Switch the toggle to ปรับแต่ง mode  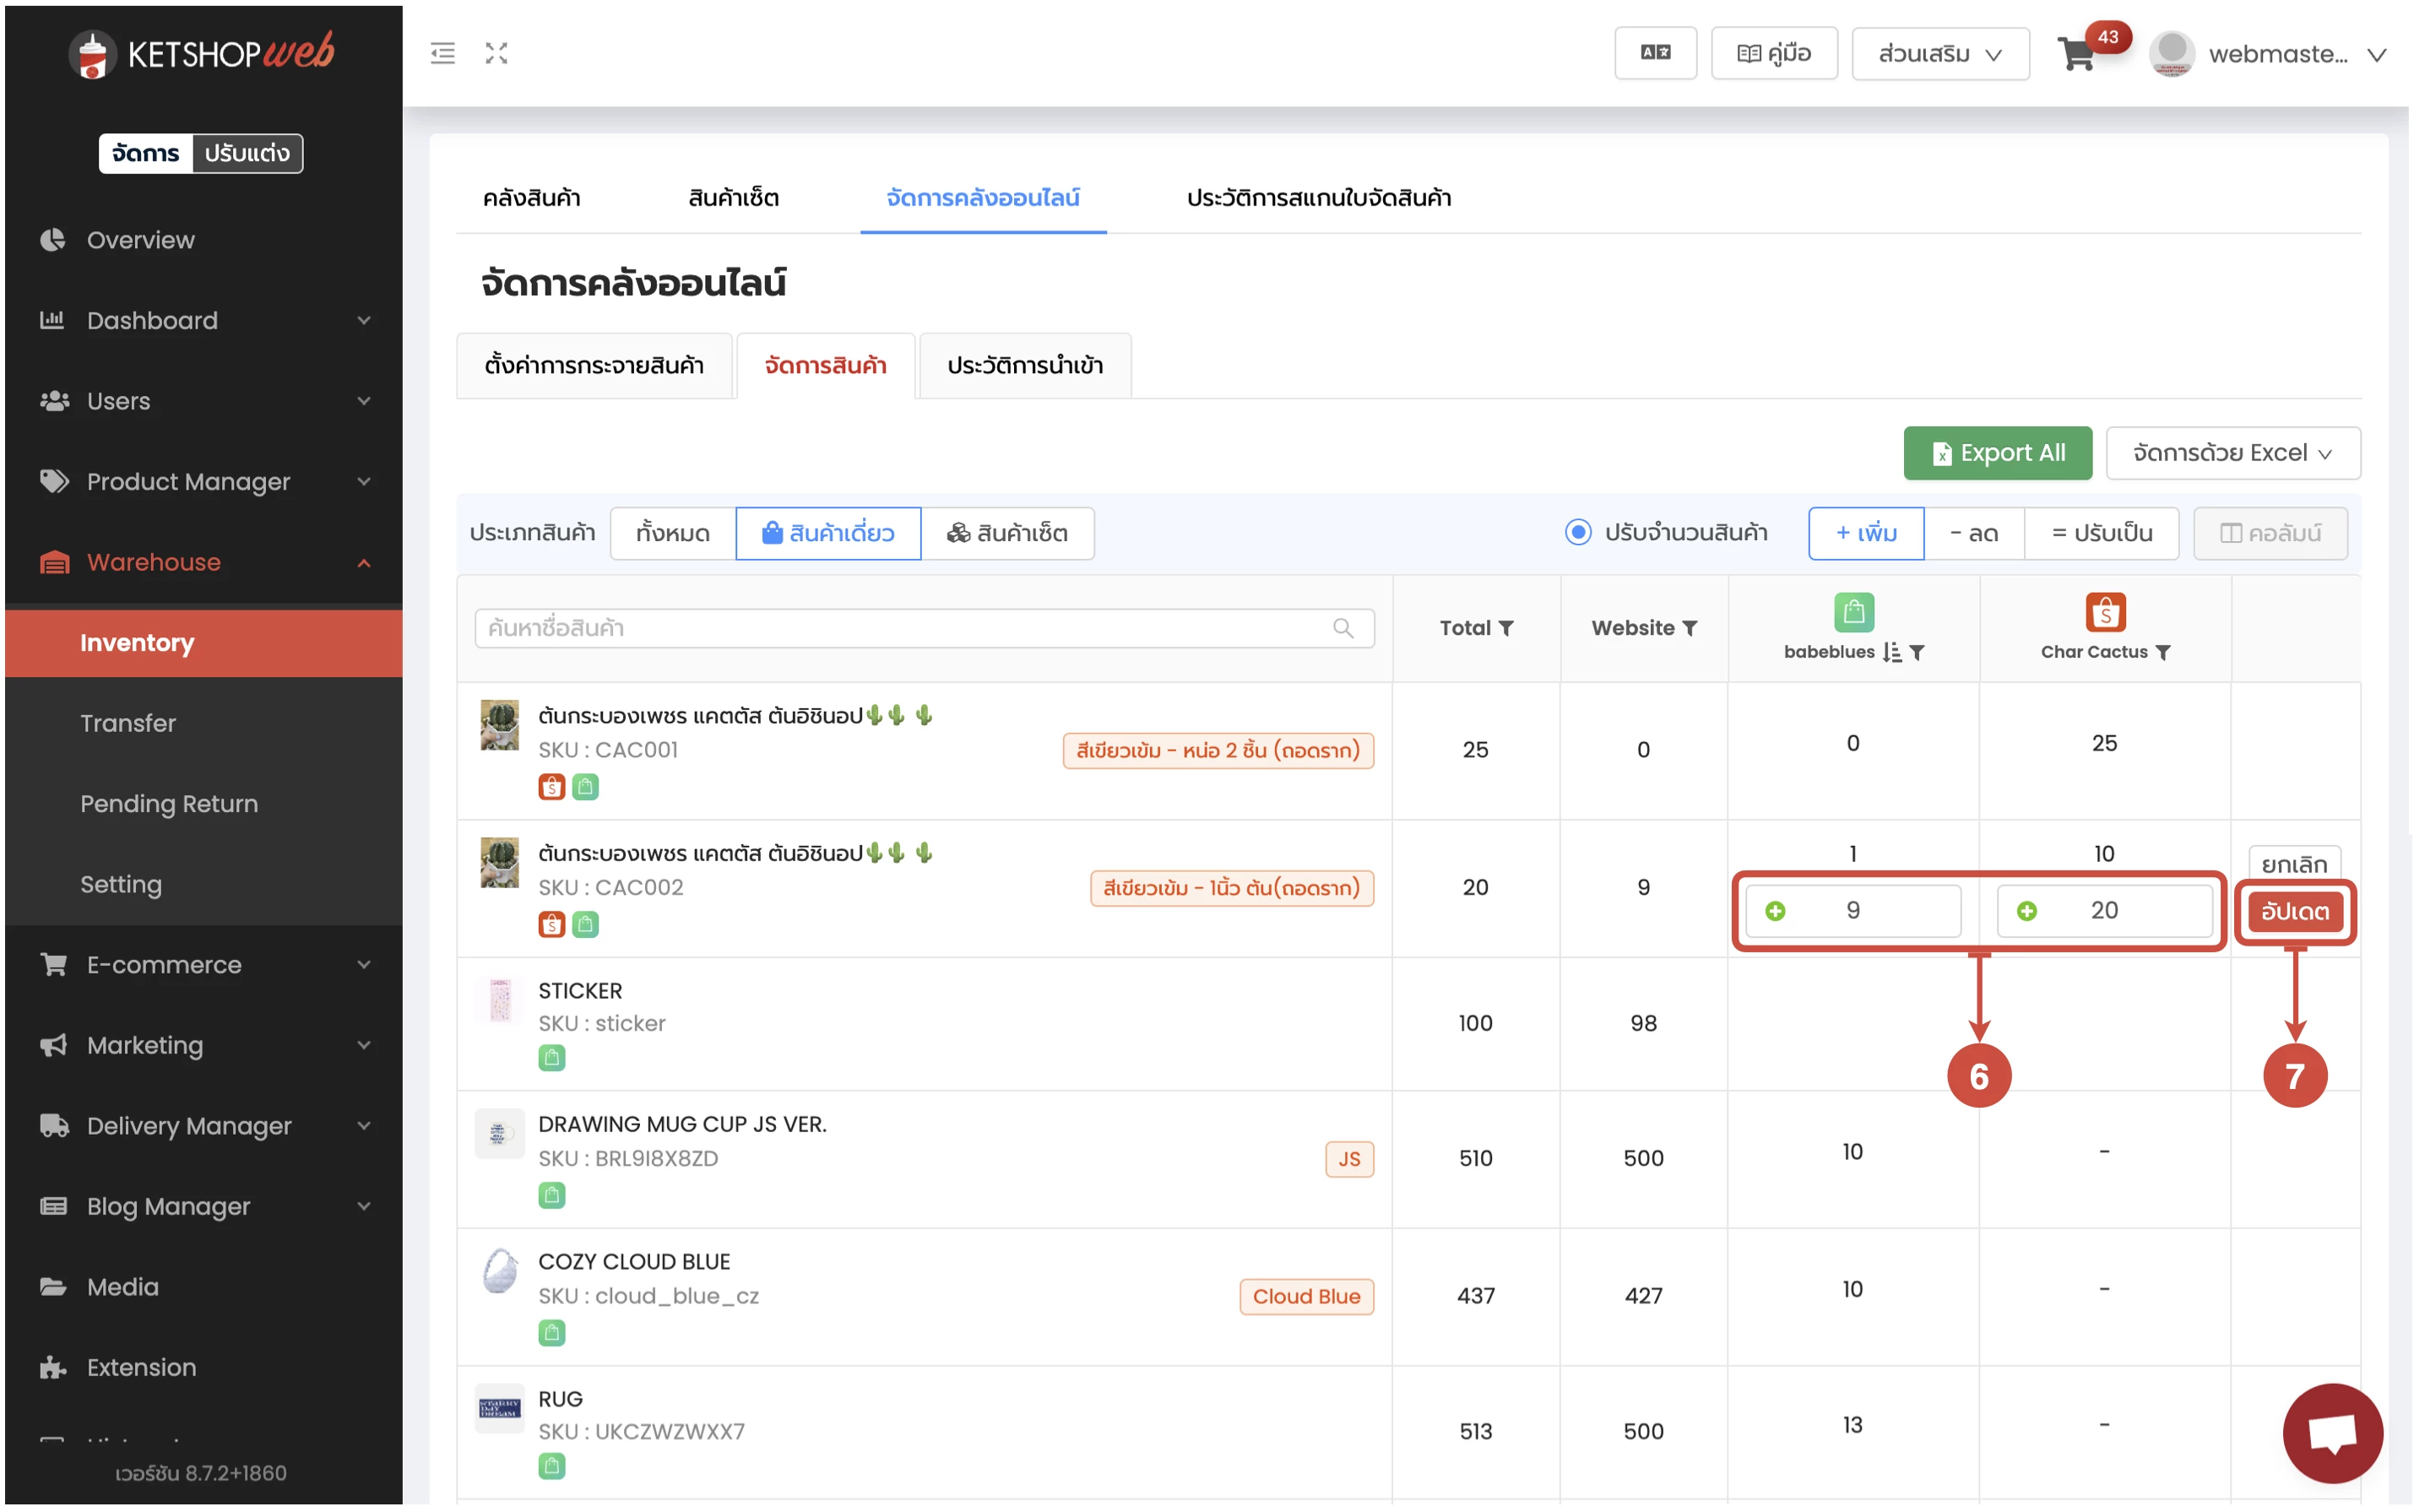coord(247,153)
